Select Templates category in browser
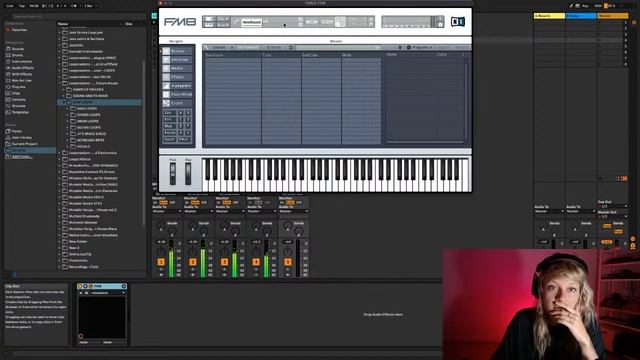640x360 pixels. pyautogui.click(x=17, y=112)
